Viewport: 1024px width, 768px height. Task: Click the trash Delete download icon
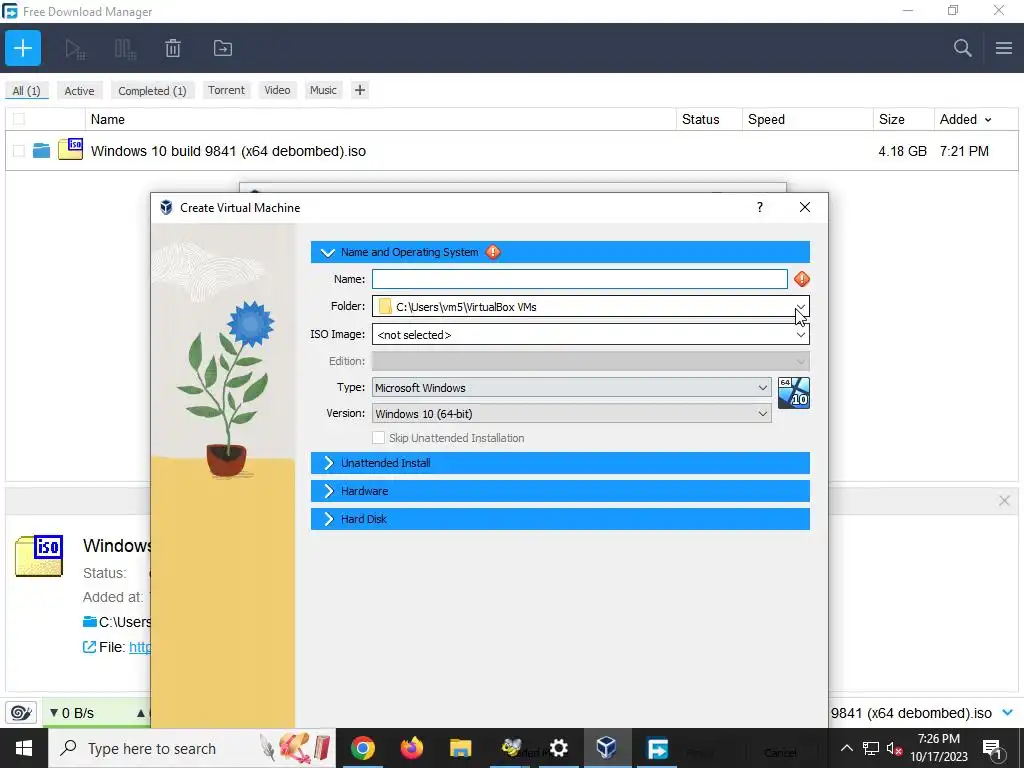point(173,48)
